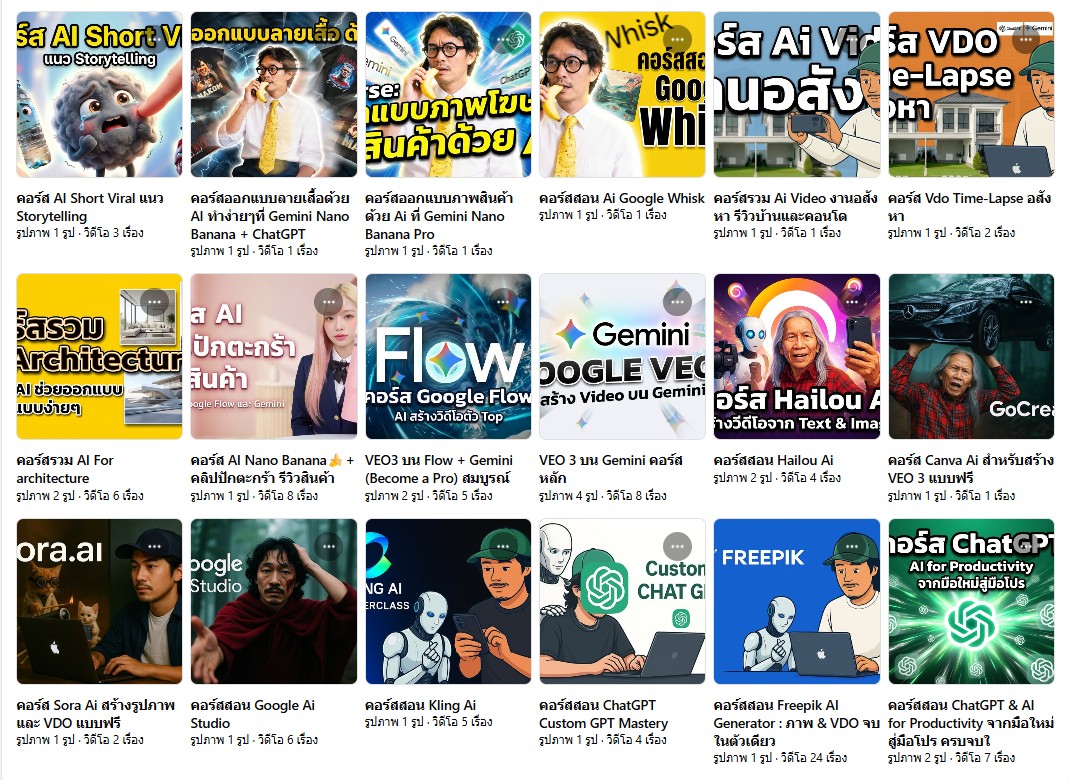Open the AI Short Viral Storytelling thumbnail
The image size is (1069, 780).
(x=100, y=94)
